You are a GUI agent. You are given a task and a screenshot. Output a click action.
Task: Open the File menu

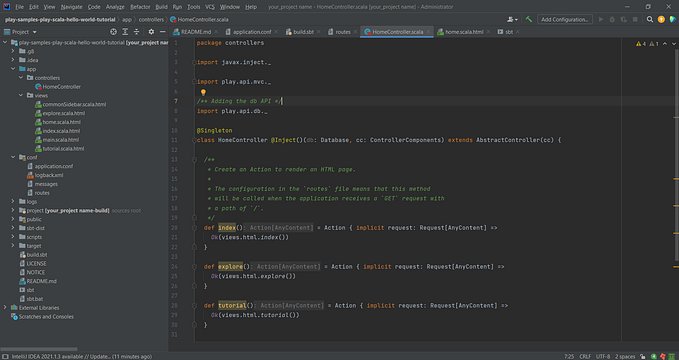tap(19, 7)
